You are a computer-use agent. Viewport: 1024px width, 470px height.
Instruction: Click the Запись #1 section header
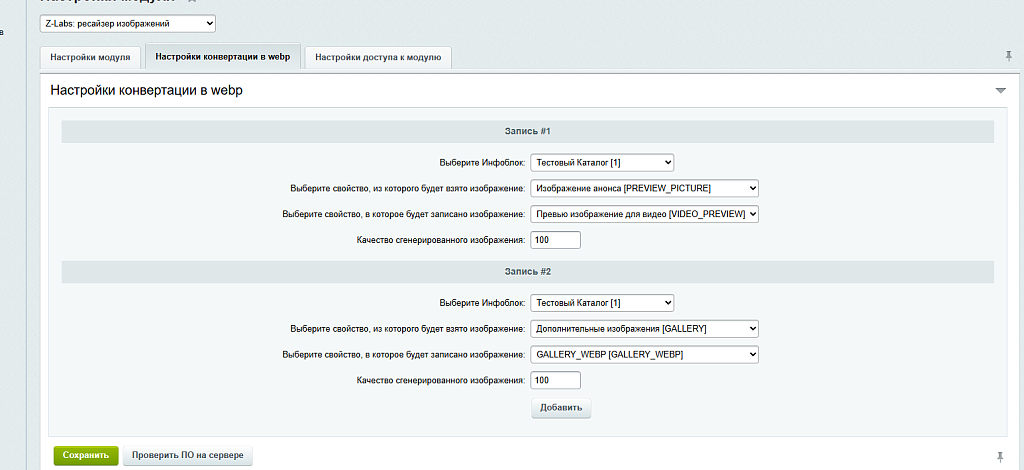pos(527,131)
